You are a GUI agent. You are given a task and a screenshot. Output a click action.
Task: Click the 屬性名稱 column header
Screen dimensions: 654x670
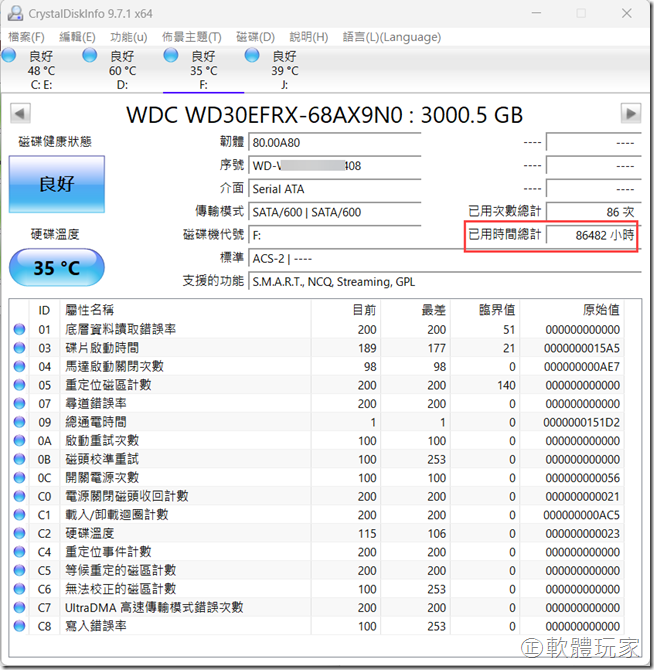pyautogui.click(x=90, y=310)
